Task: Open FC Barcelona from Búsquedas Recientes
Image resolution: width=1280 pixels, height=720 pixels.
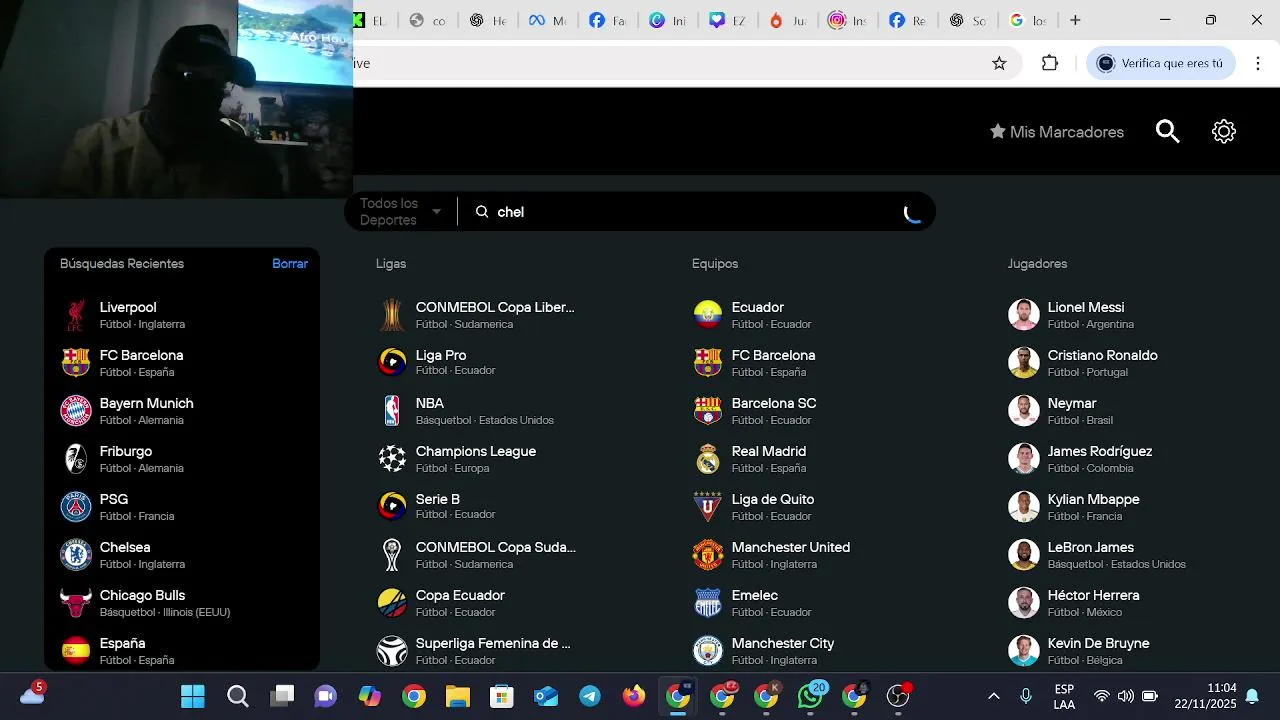Action: pos(182,363)
